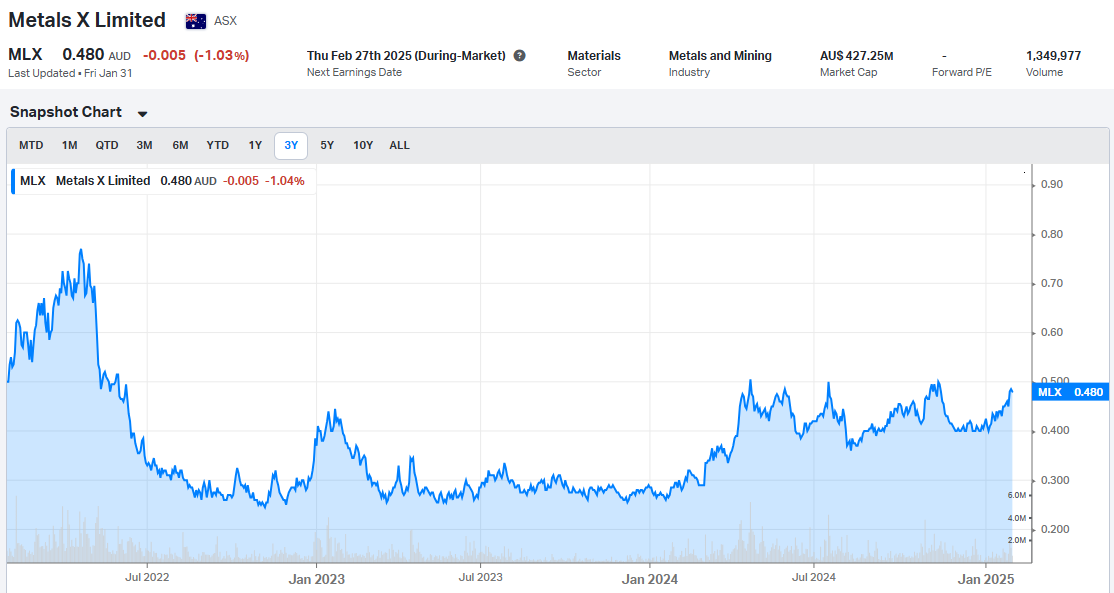The height and width of the screenshot is (593, 1114).
Task: Click the active 3Y range tab
Action: click(291, 146)
